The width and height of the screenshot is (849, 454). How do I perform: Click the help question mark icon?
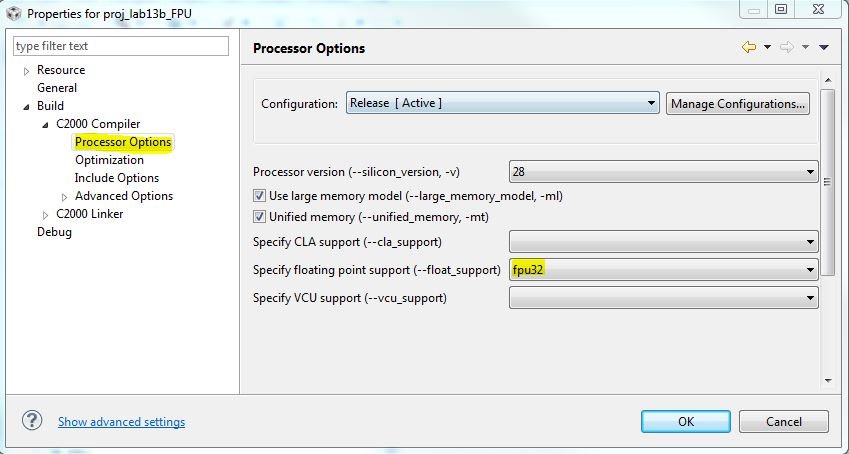point(32,421)
